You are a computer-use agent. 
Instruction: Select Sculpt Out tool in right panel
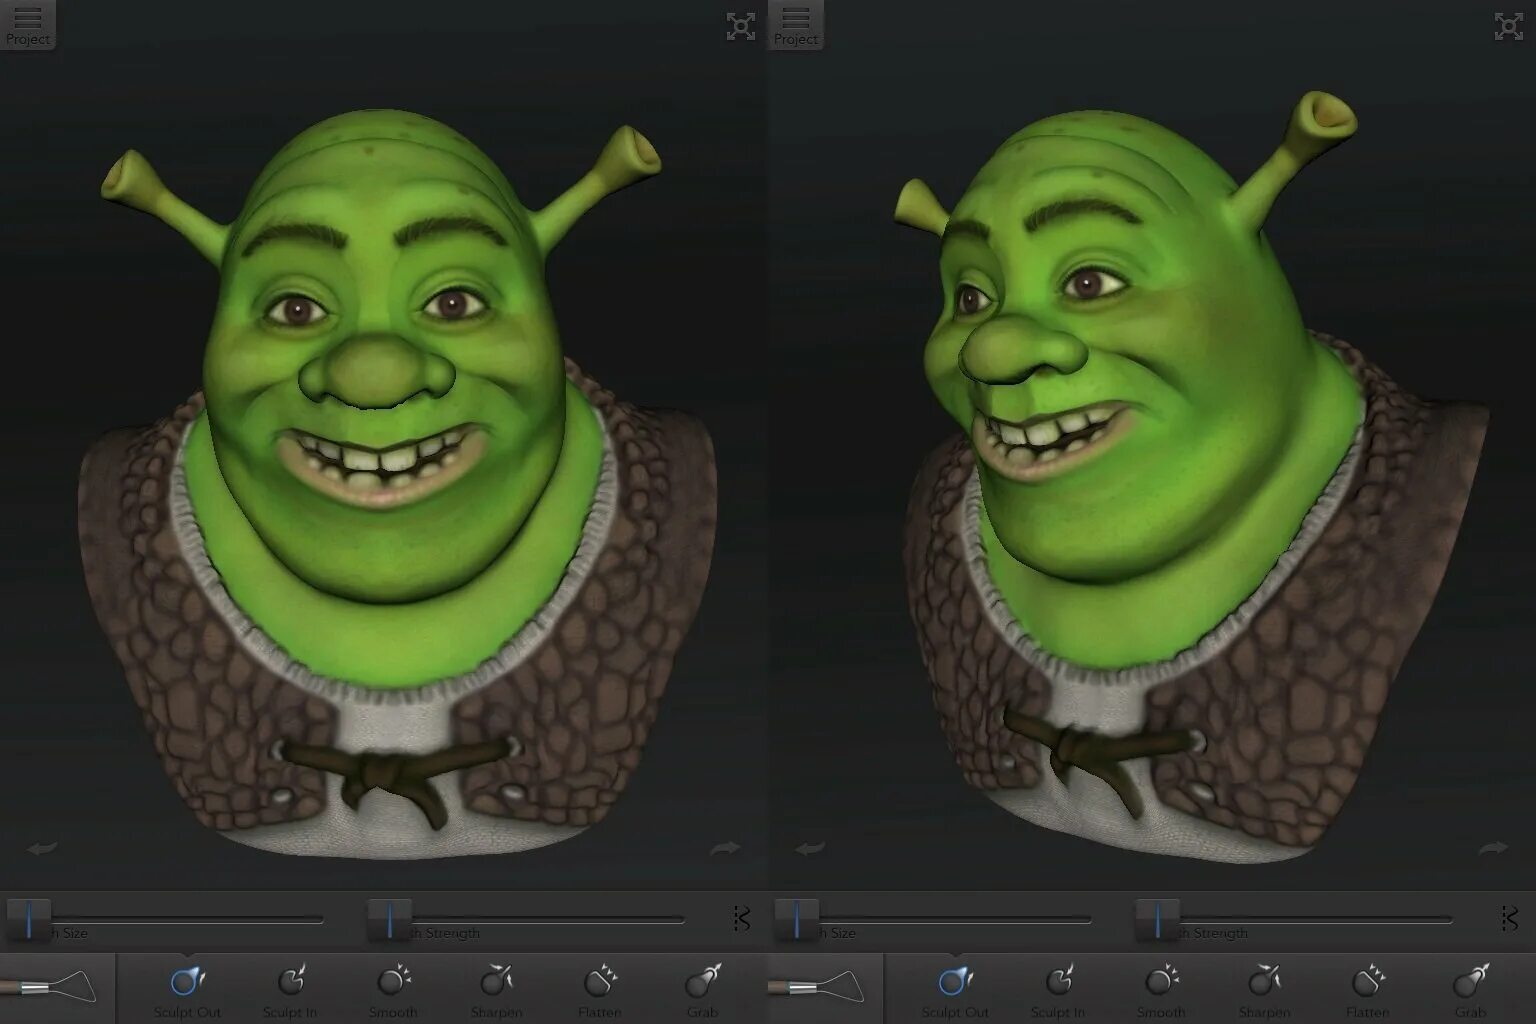(x=955, y=989)
